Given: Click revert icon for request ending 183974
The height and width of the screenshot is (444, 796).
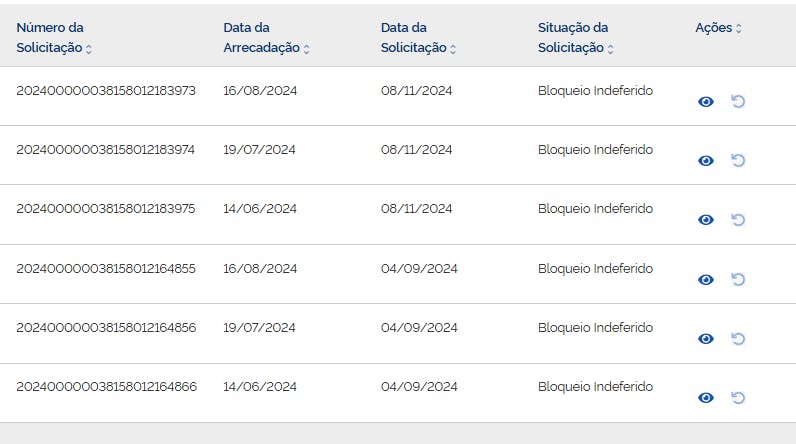Looking at the screenshot, I should pyautogui.click(x=738, y=160).
